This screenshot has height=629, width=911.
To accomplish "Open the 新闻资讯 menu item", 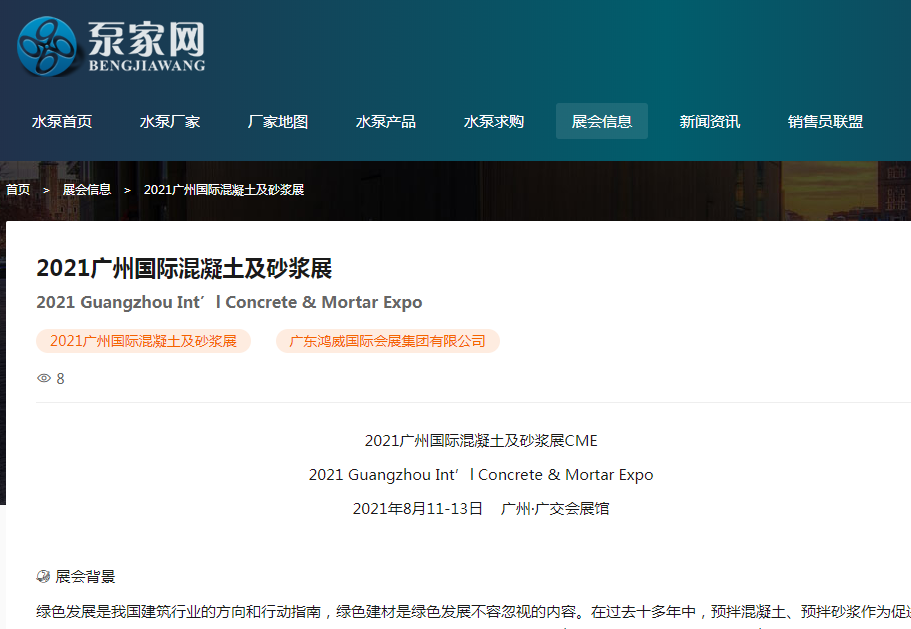I will pyautogui.click(x=710, y=121).
